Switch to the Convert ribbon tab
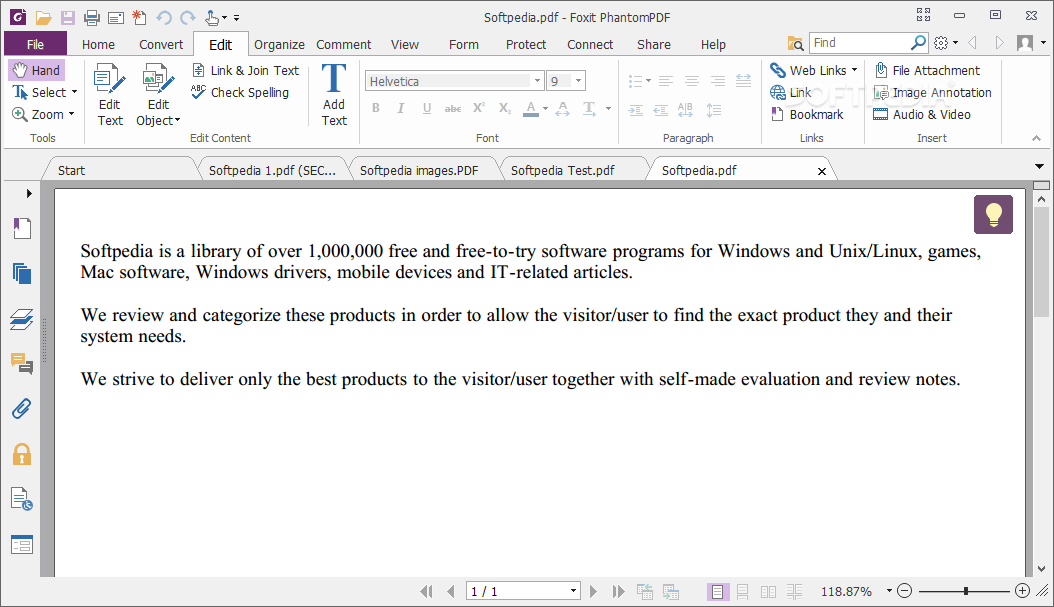This screenshot has width=1054, height=607. click(161, 44)
